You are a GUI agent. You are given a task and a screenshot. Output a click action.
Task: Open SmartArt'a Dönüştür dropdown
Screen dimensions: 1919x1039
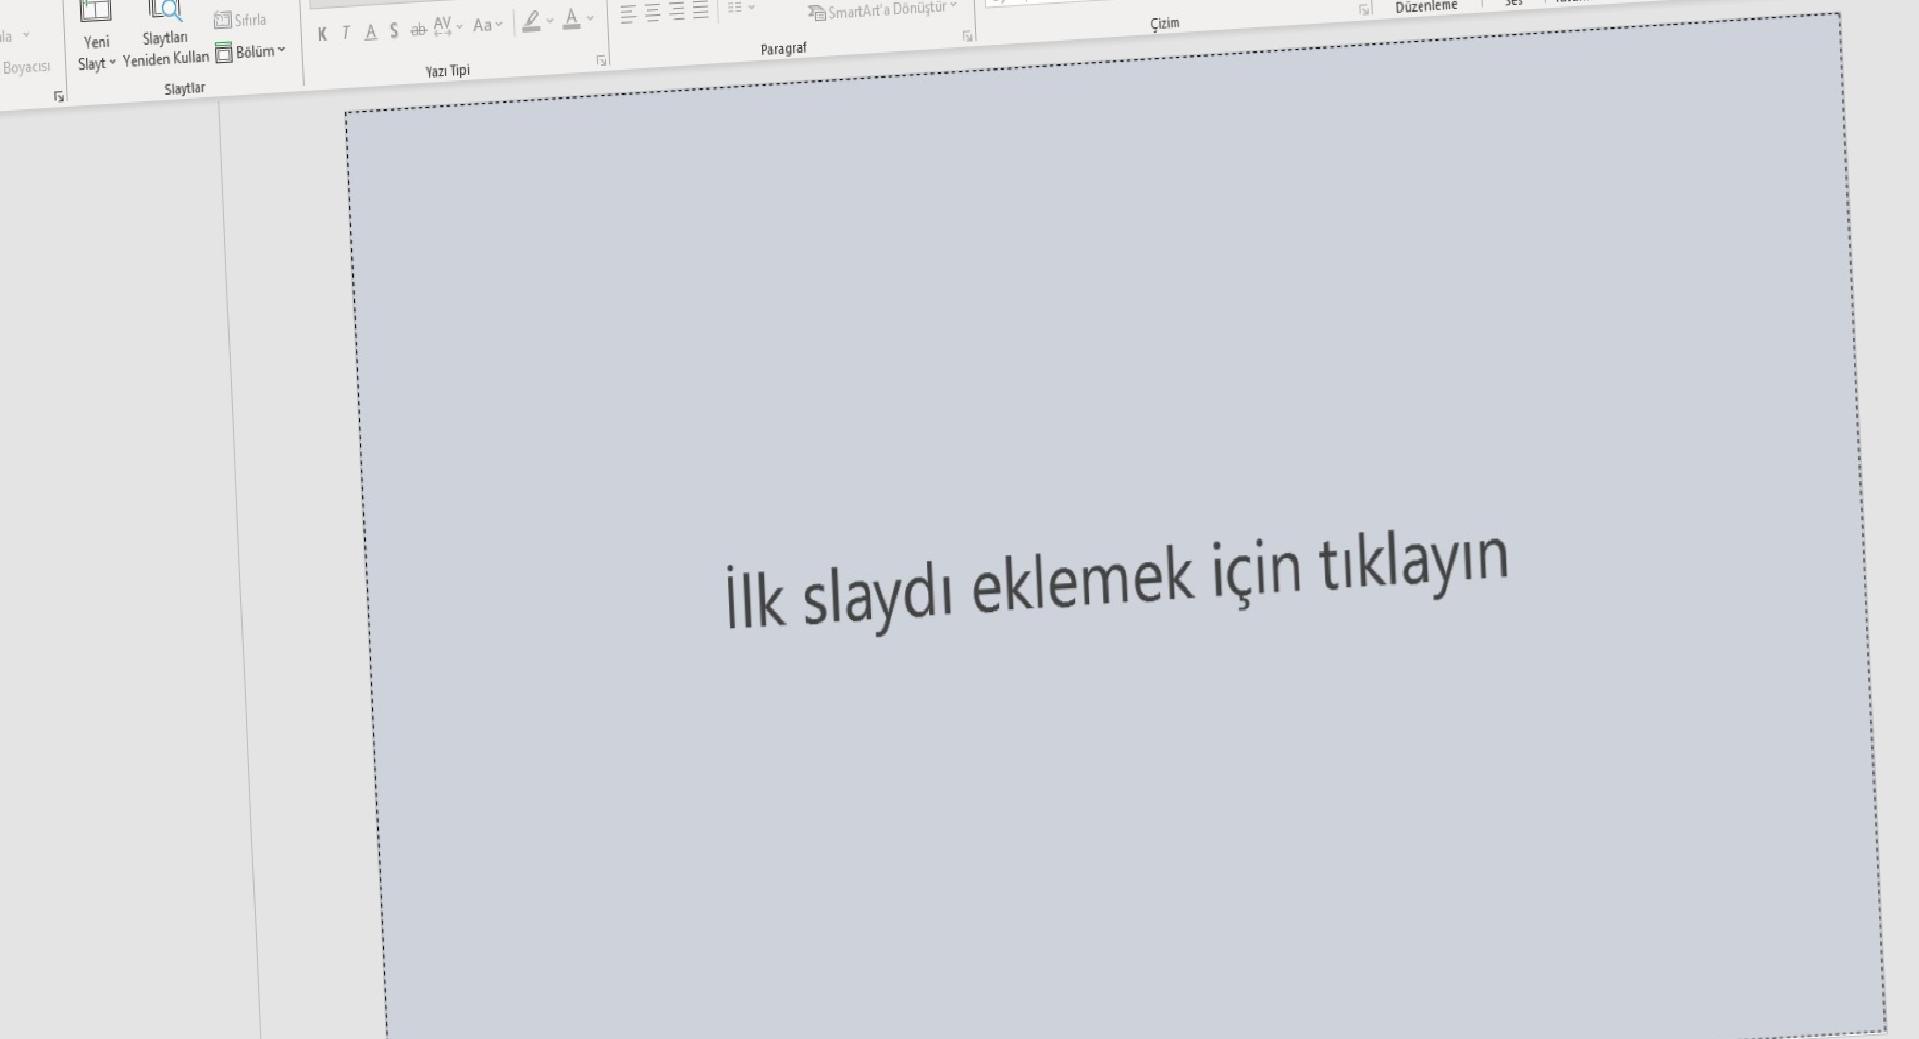(883, 10)
